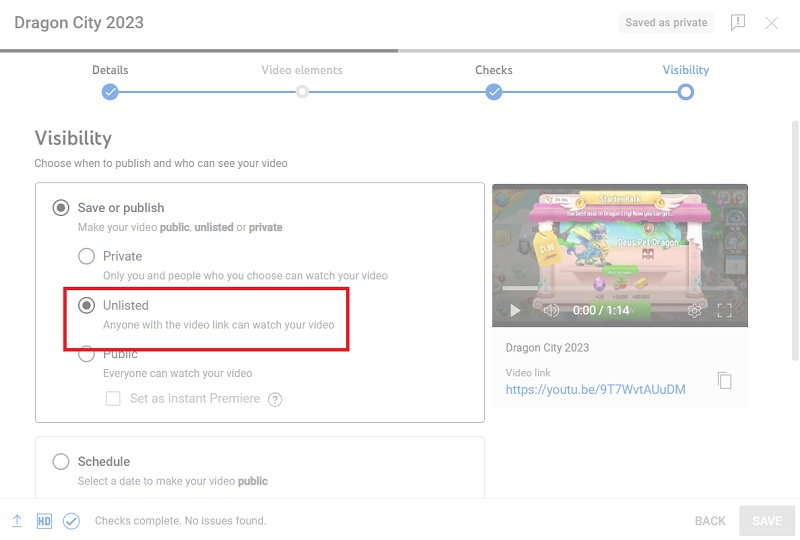Screen dimensions: 800x540
Task: Choose the Schedule option
Action: (x=61, y=461)
